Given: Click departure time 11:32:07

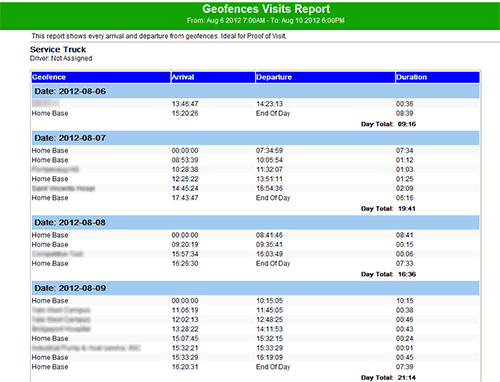Looking at the screenshot, I should (x=269, y=169).
